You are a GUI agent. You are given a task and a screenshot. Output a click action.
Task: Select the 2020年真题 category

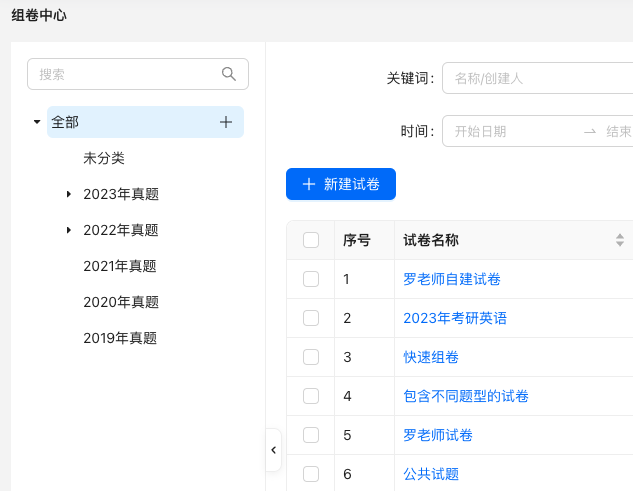121,302
